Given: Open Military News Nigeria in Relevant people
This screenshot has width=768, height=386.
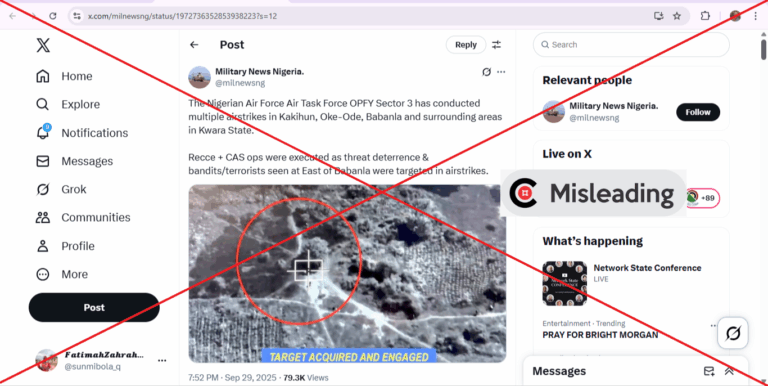Looking at the screenshot, I should (x=614, y=106).
